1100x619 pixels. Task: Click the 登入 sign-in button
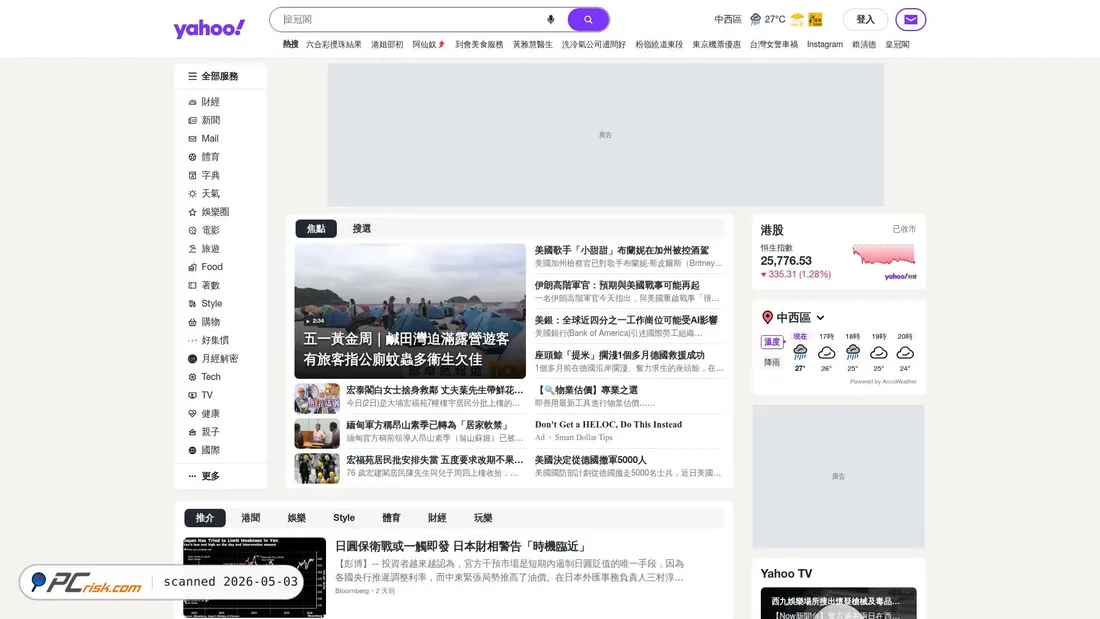(x=865, y=20)
